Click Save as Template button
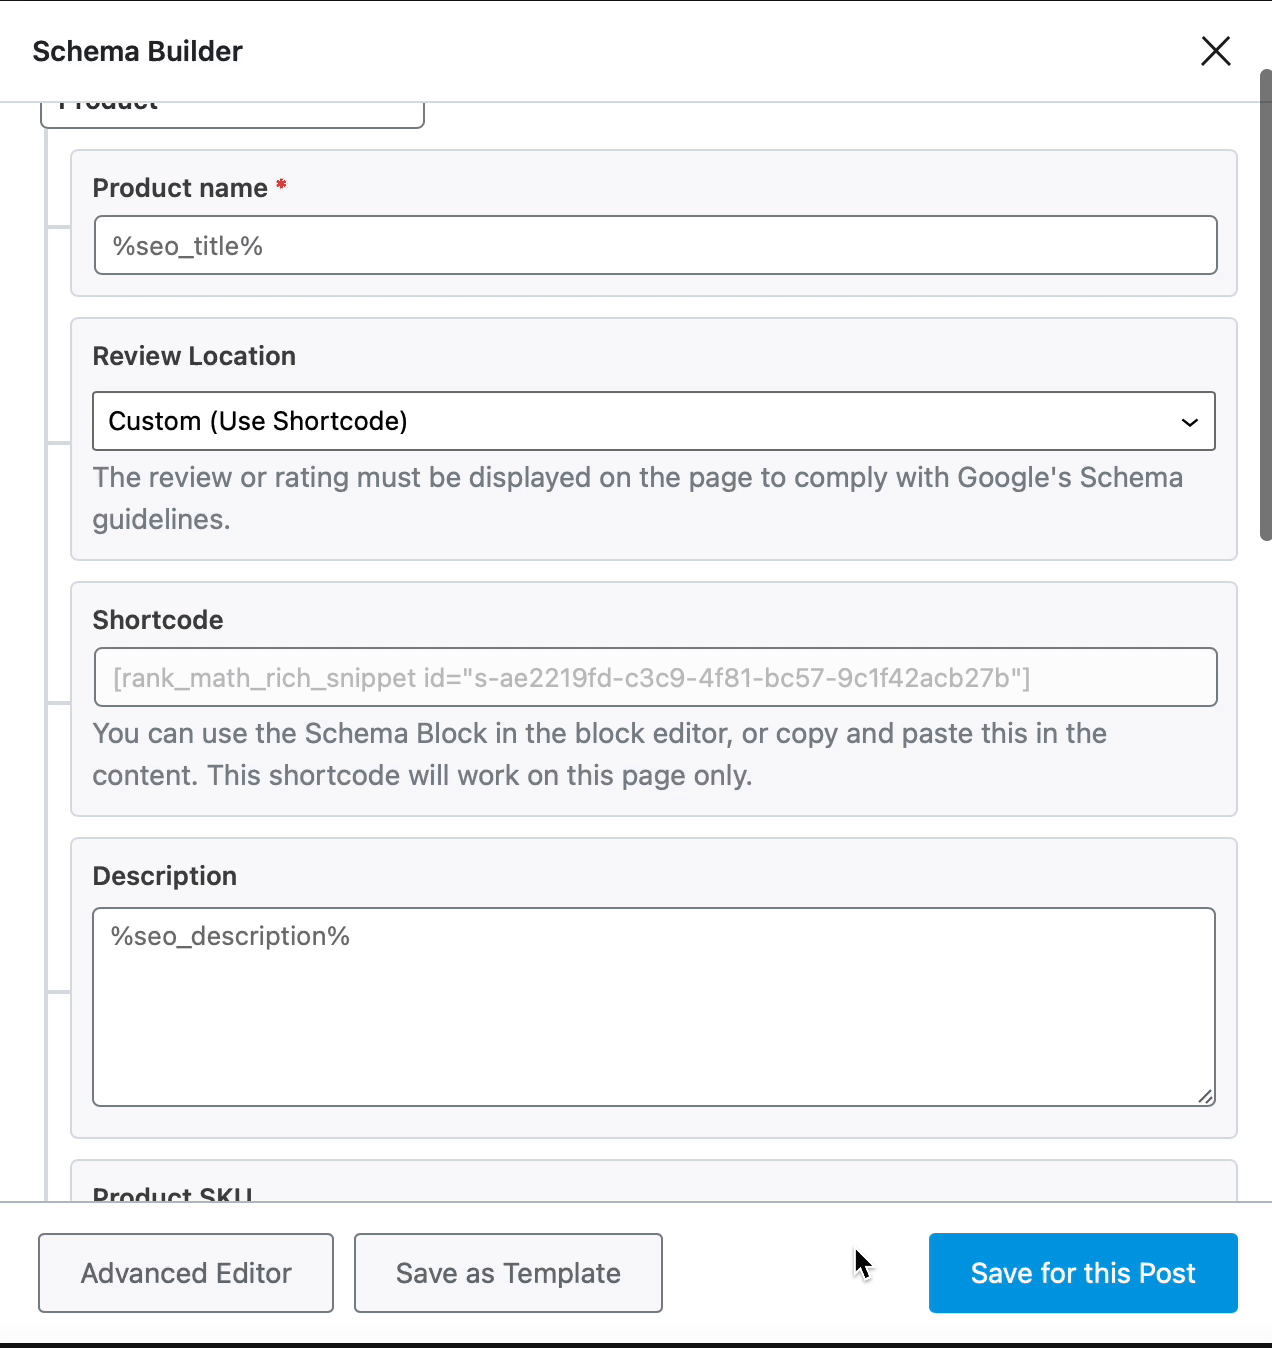Screen dimensions: 1272x1348 [x=508, y=1273]
